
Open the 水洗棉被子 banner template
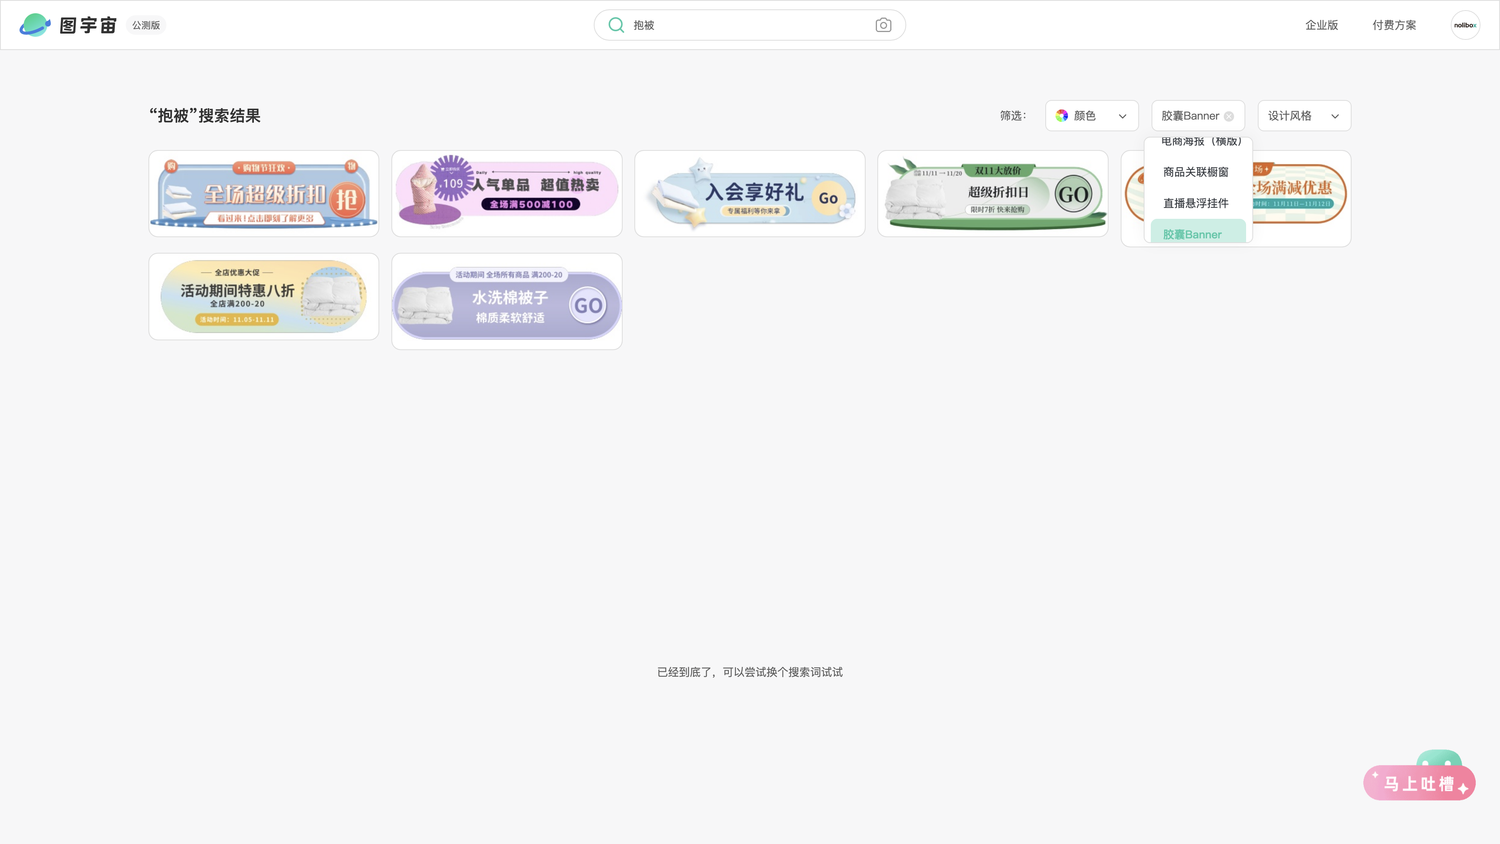(507, 301)
